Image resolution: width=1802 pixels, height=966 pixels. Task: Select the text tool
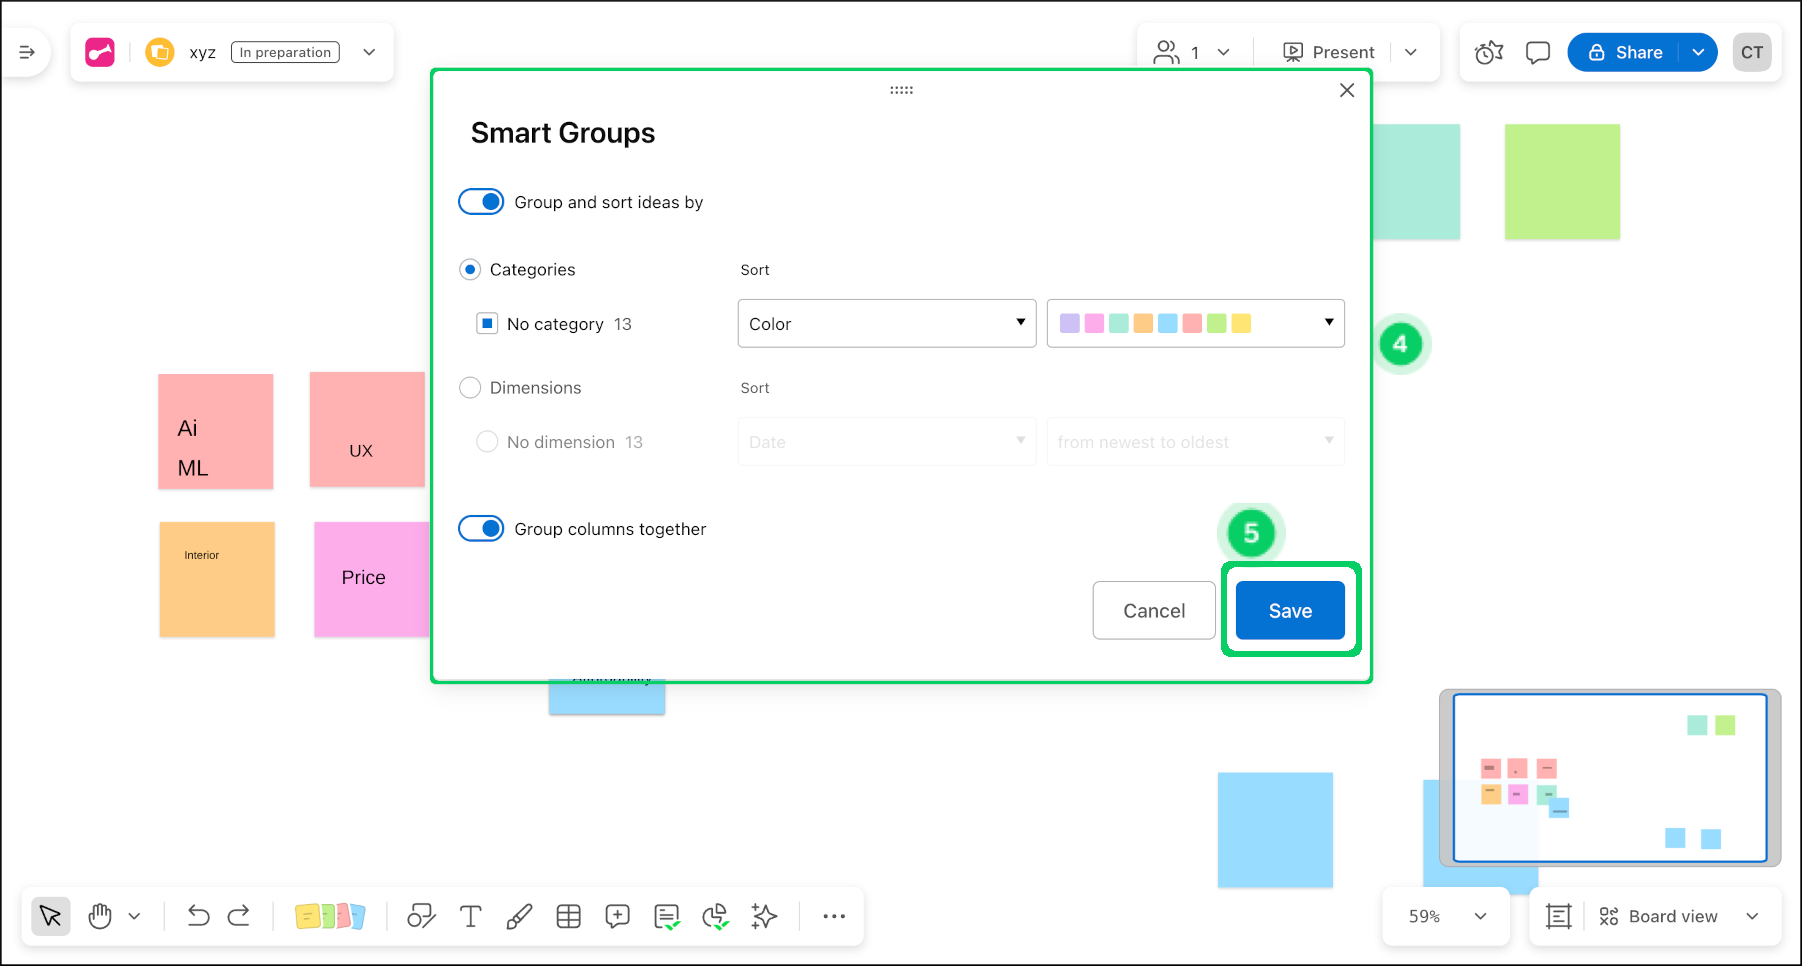[x=470, y=916]
